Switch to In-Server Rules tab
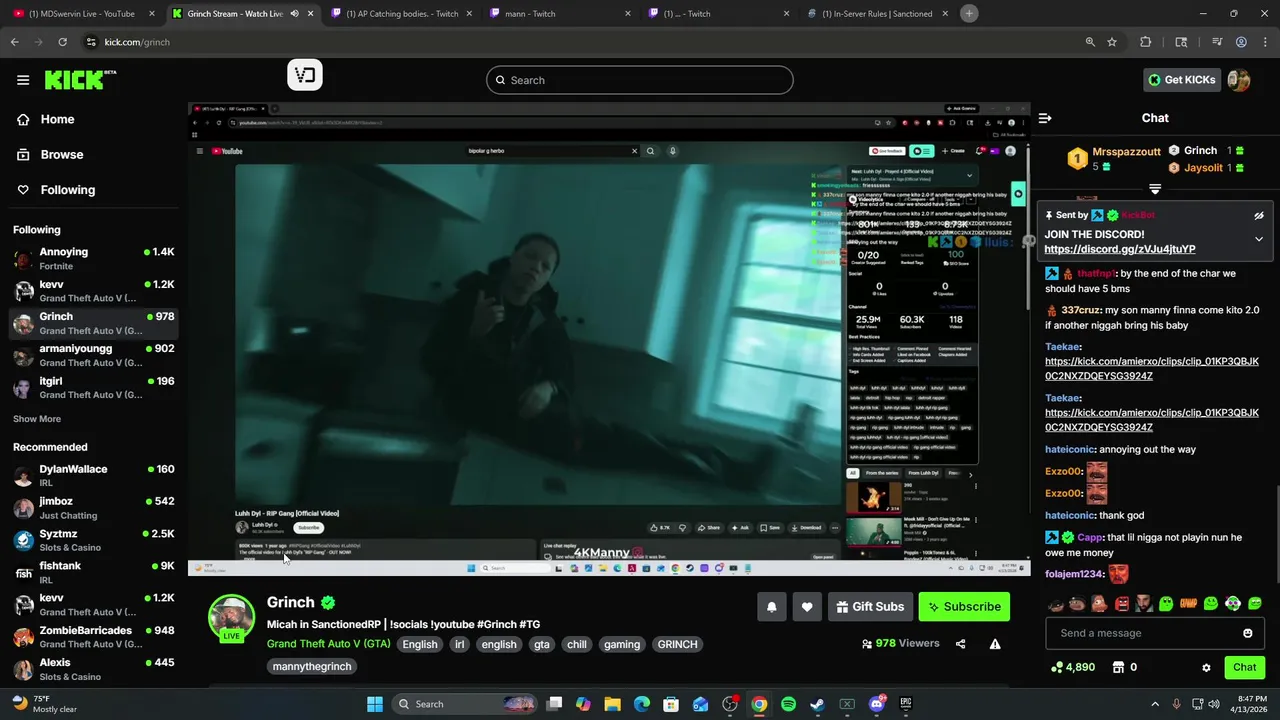Image resolution: width=1280 pixels, height=720 pixels. coord(875,14)
